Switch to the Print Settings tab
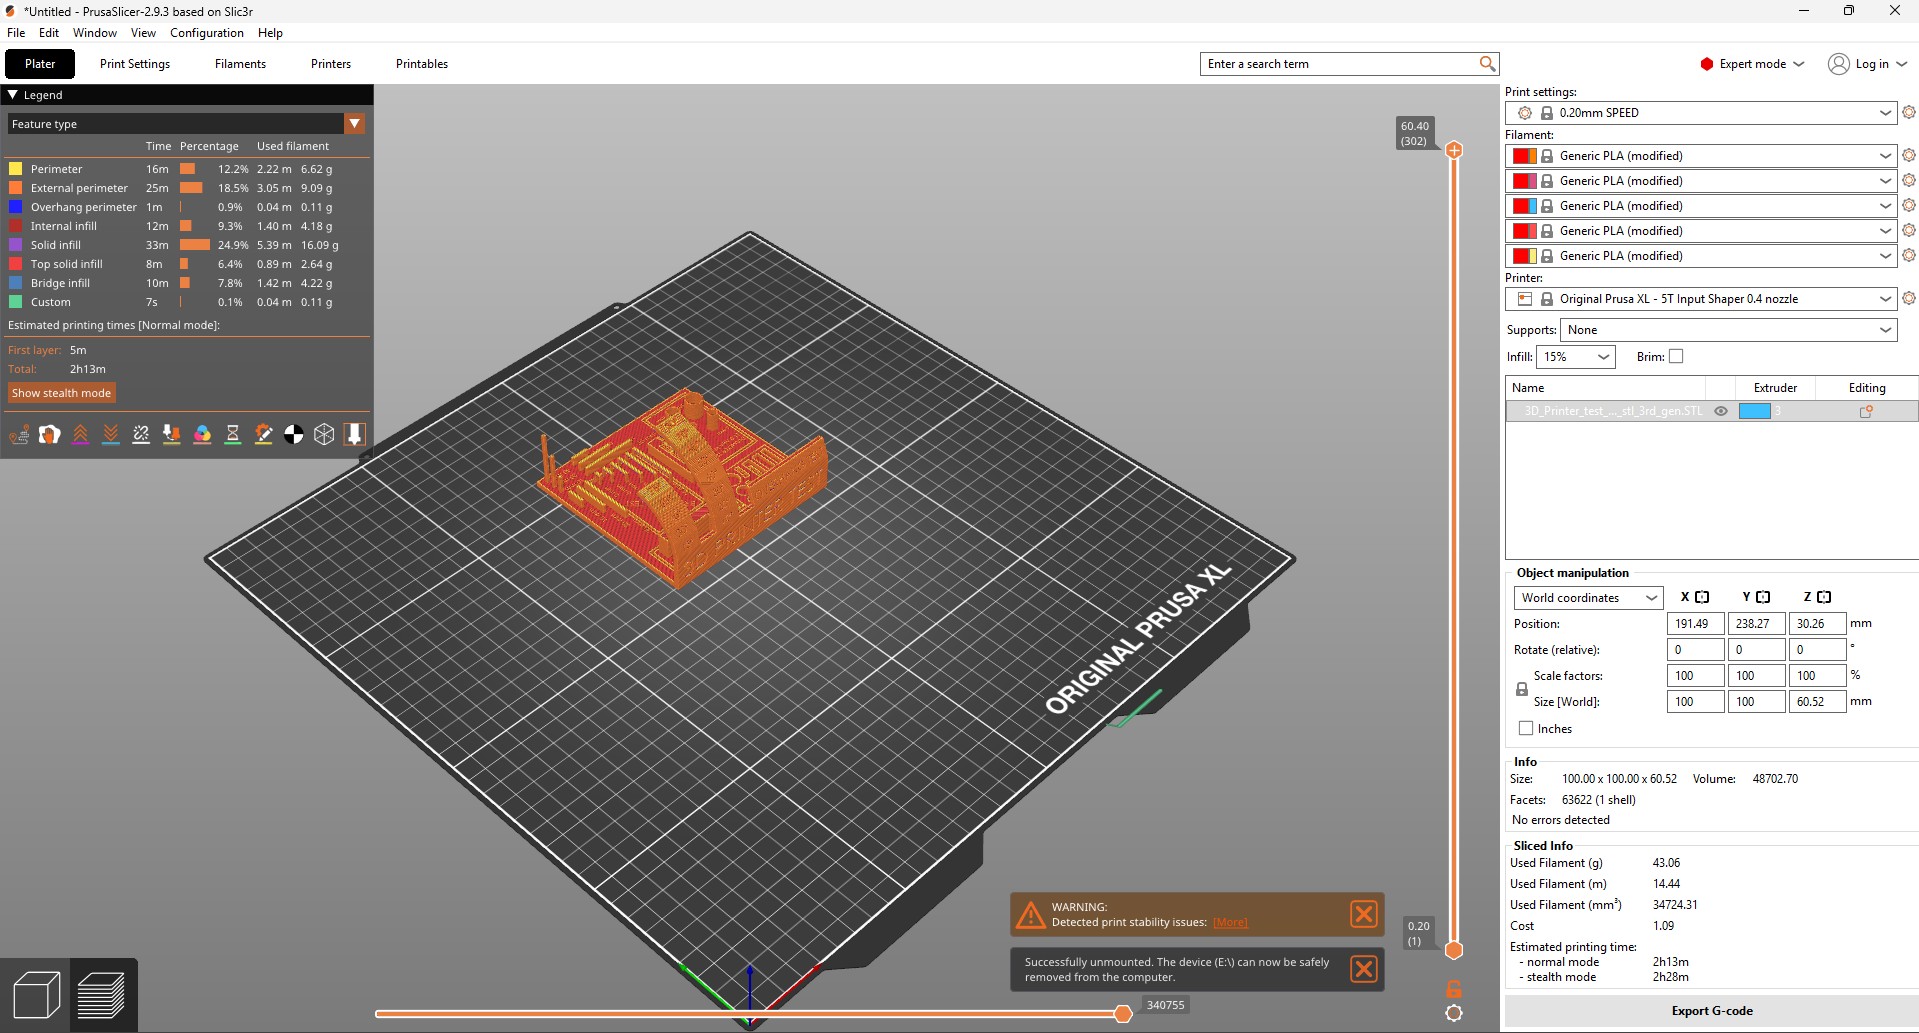 tap(135, 64)
